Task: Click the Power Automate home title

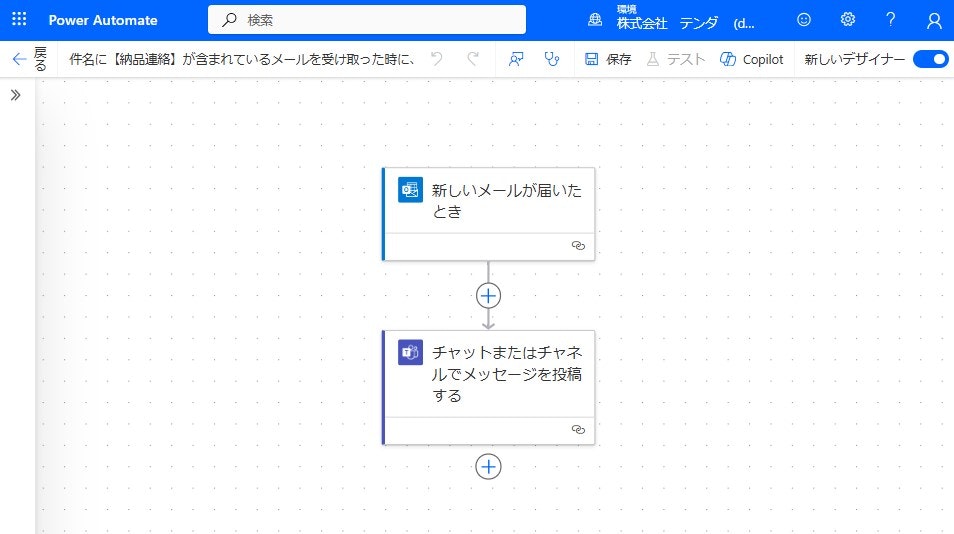Action: click(103, 20)
